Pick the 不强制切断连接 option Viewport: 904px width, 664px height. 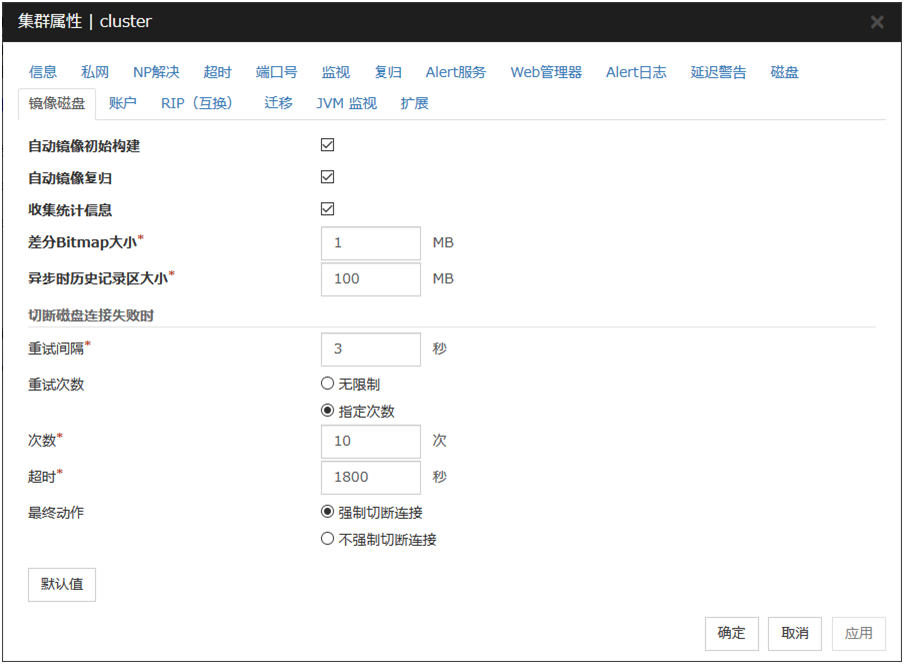327,539
